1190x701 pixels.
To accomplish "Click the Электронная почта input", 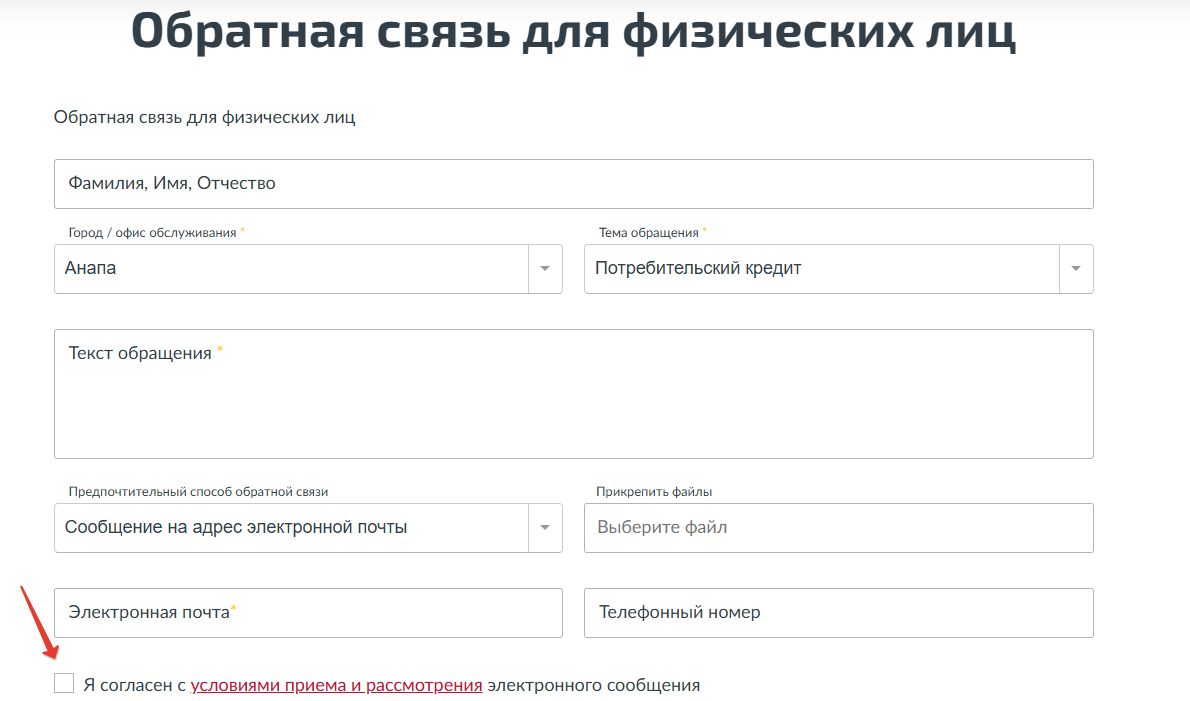I will coord(308,613).
